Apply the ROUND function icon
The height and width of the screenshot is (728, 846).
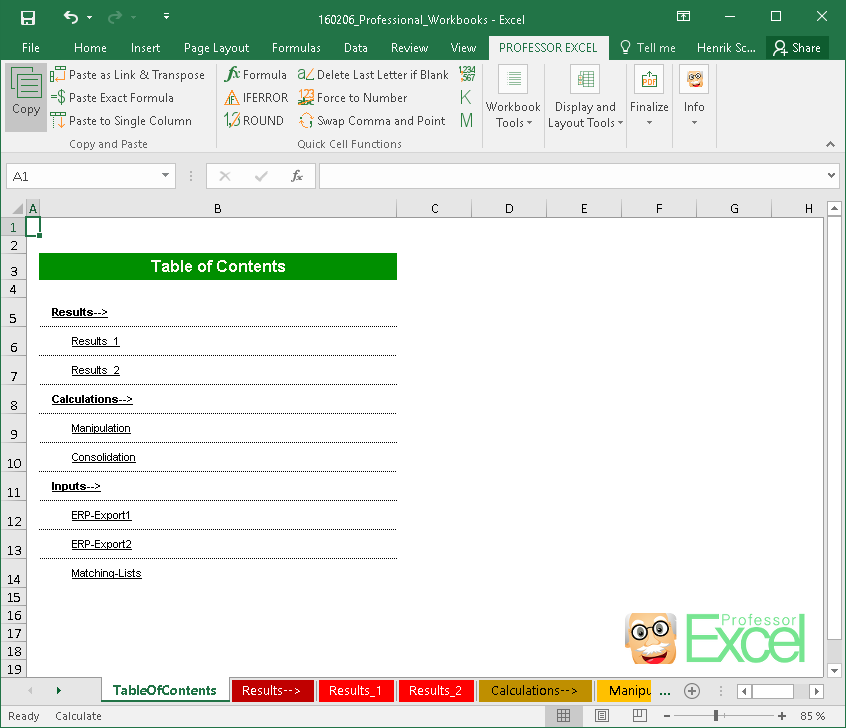tap(232, 120)
